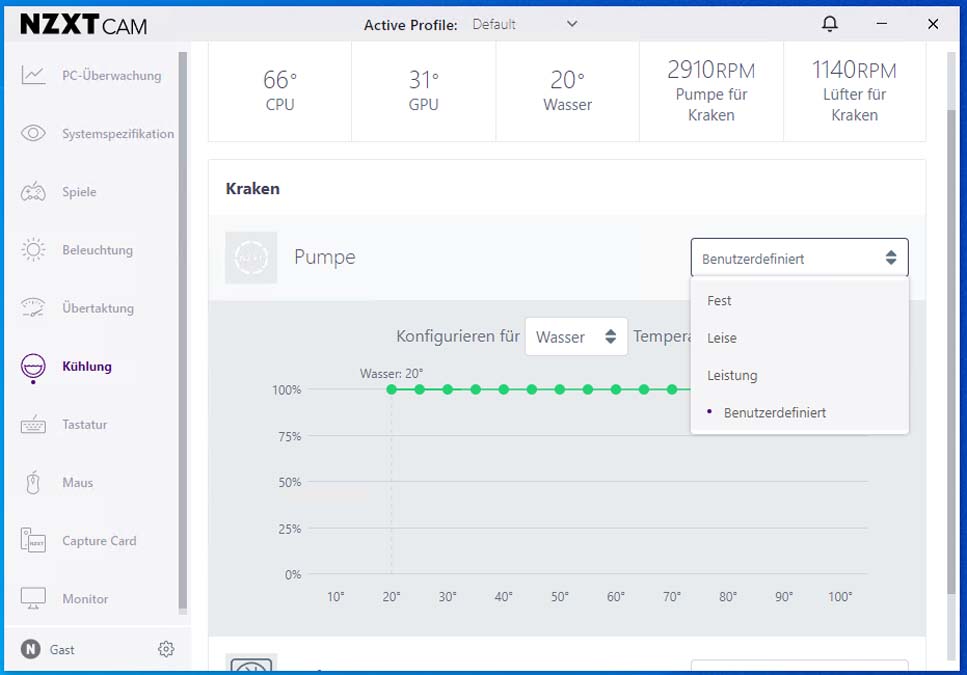Click the curve point at 40 degrees
This screenshot has height=675, width=967.
coord(503,390)
